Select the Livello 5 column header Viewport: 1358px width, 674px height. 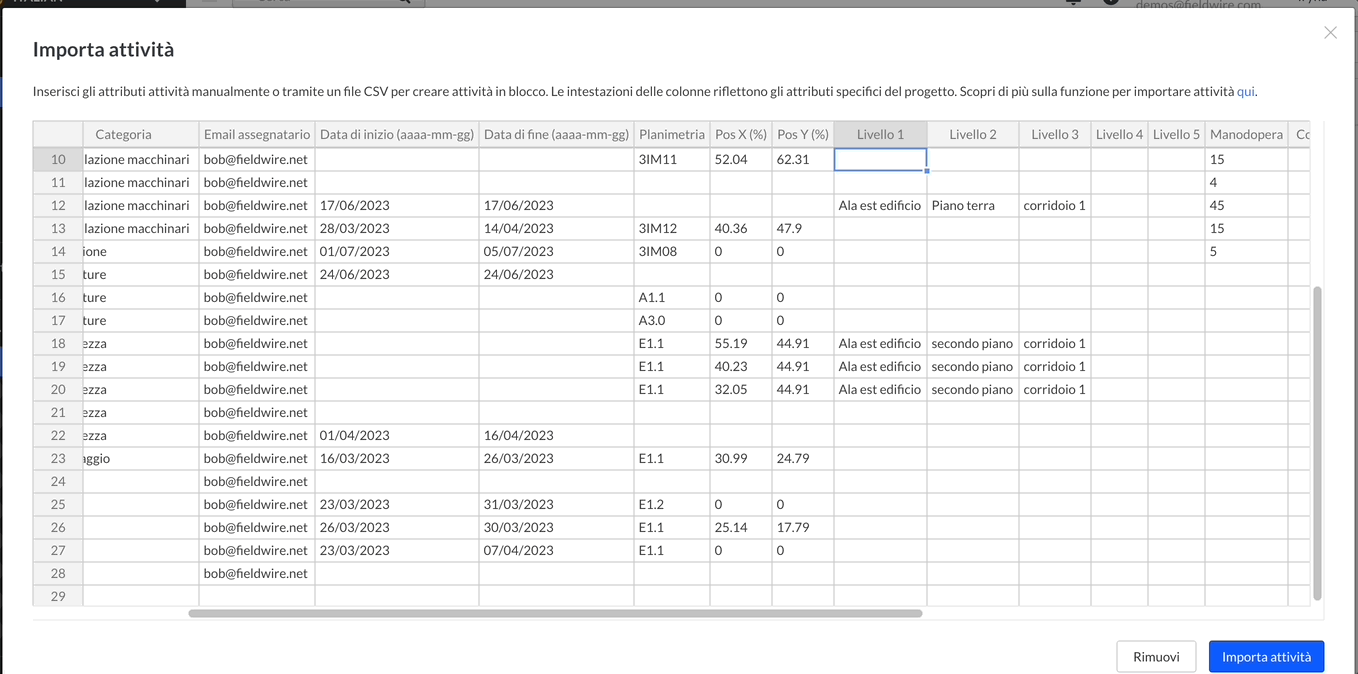point(1176,134)
